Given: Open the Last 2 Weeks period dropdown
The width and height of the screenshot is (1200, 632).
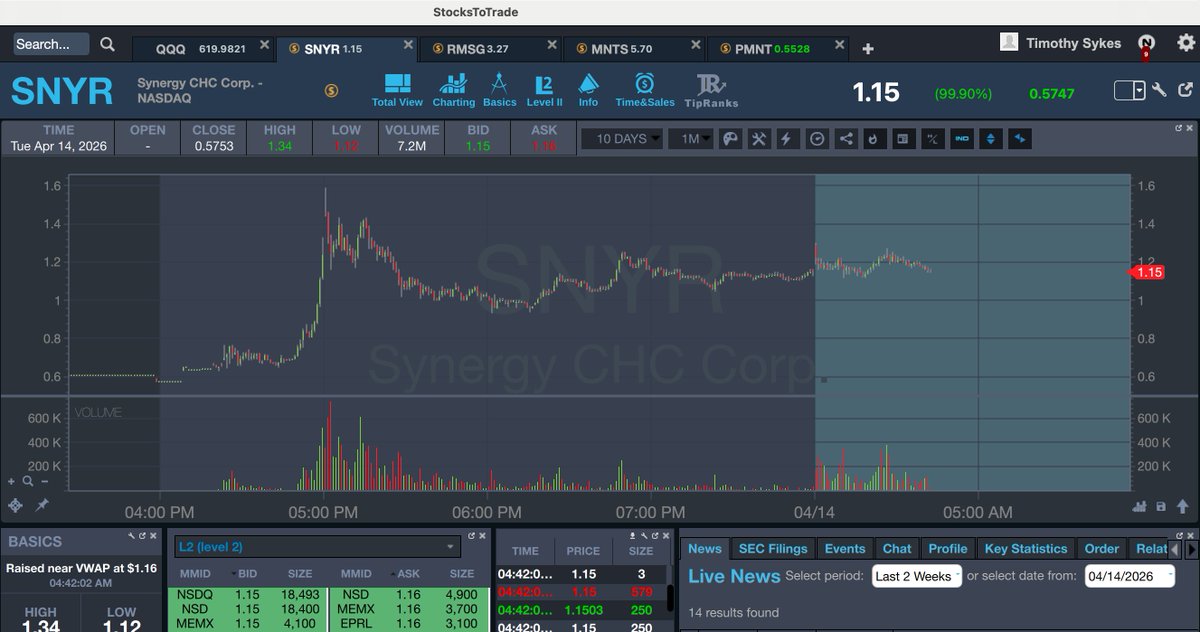Looking at the screenshot, I should coord(917,576).
